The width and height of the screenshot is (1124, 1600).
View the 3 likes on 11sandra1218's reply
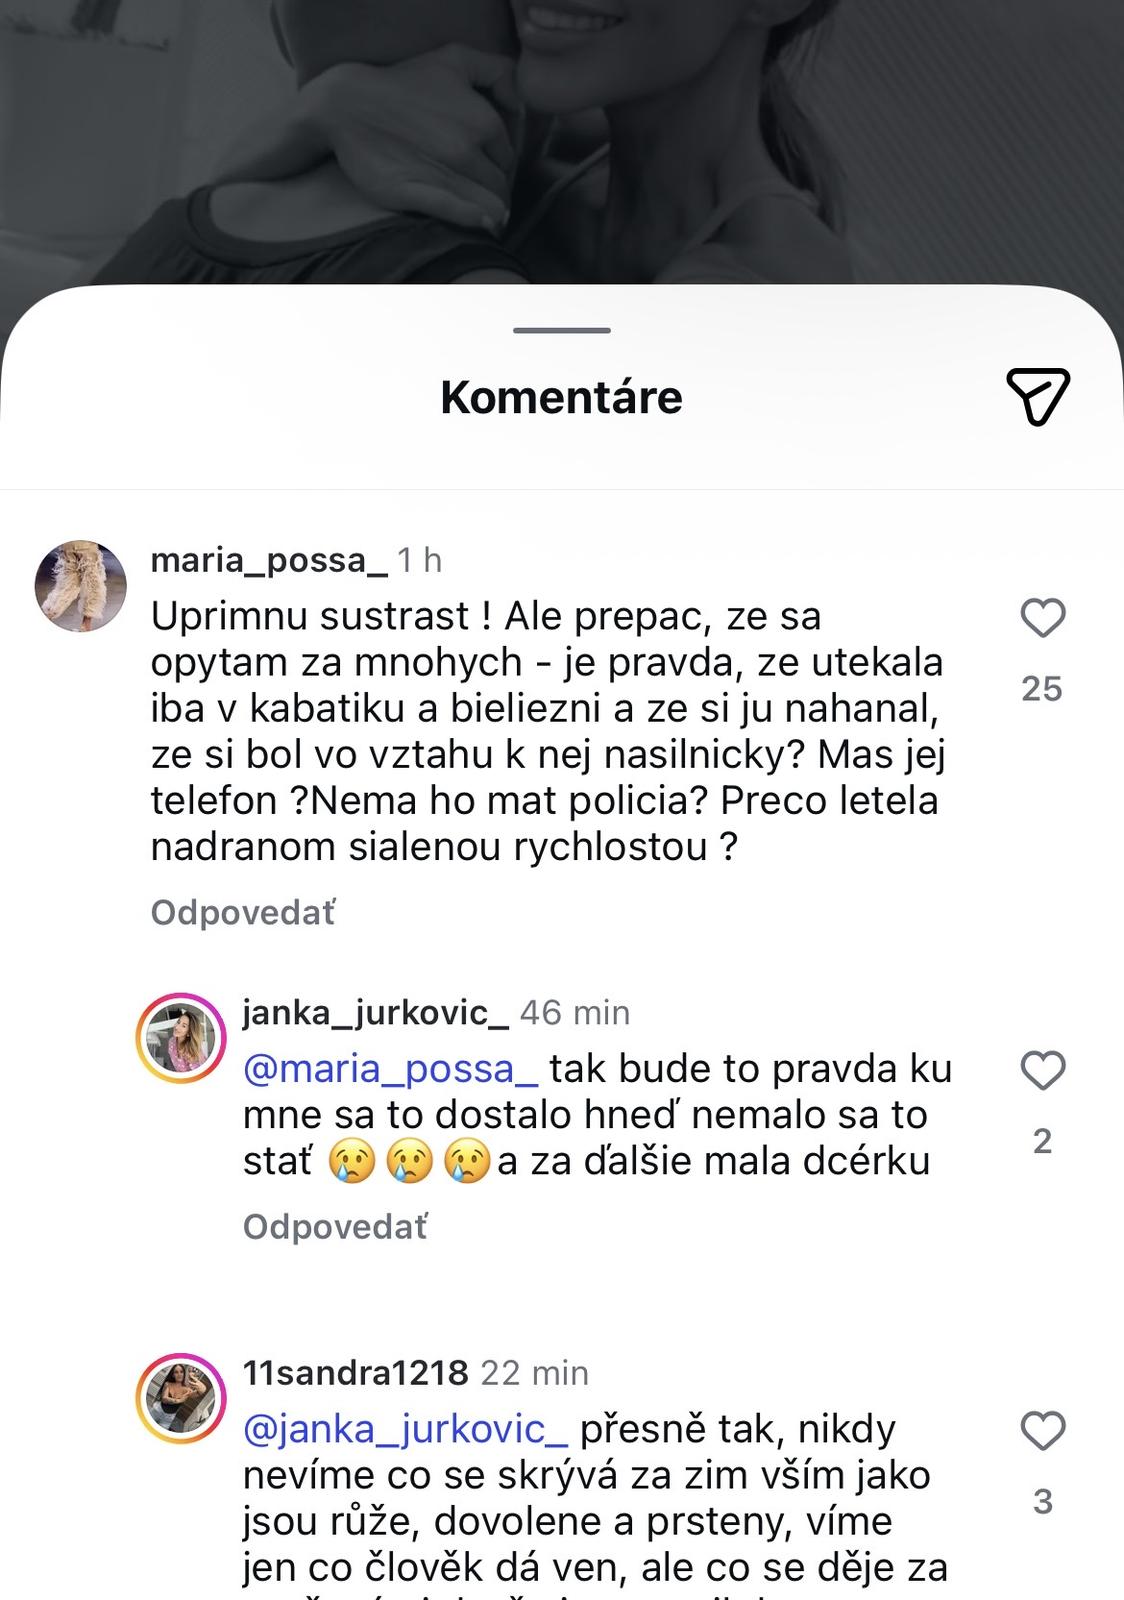1042,1501
